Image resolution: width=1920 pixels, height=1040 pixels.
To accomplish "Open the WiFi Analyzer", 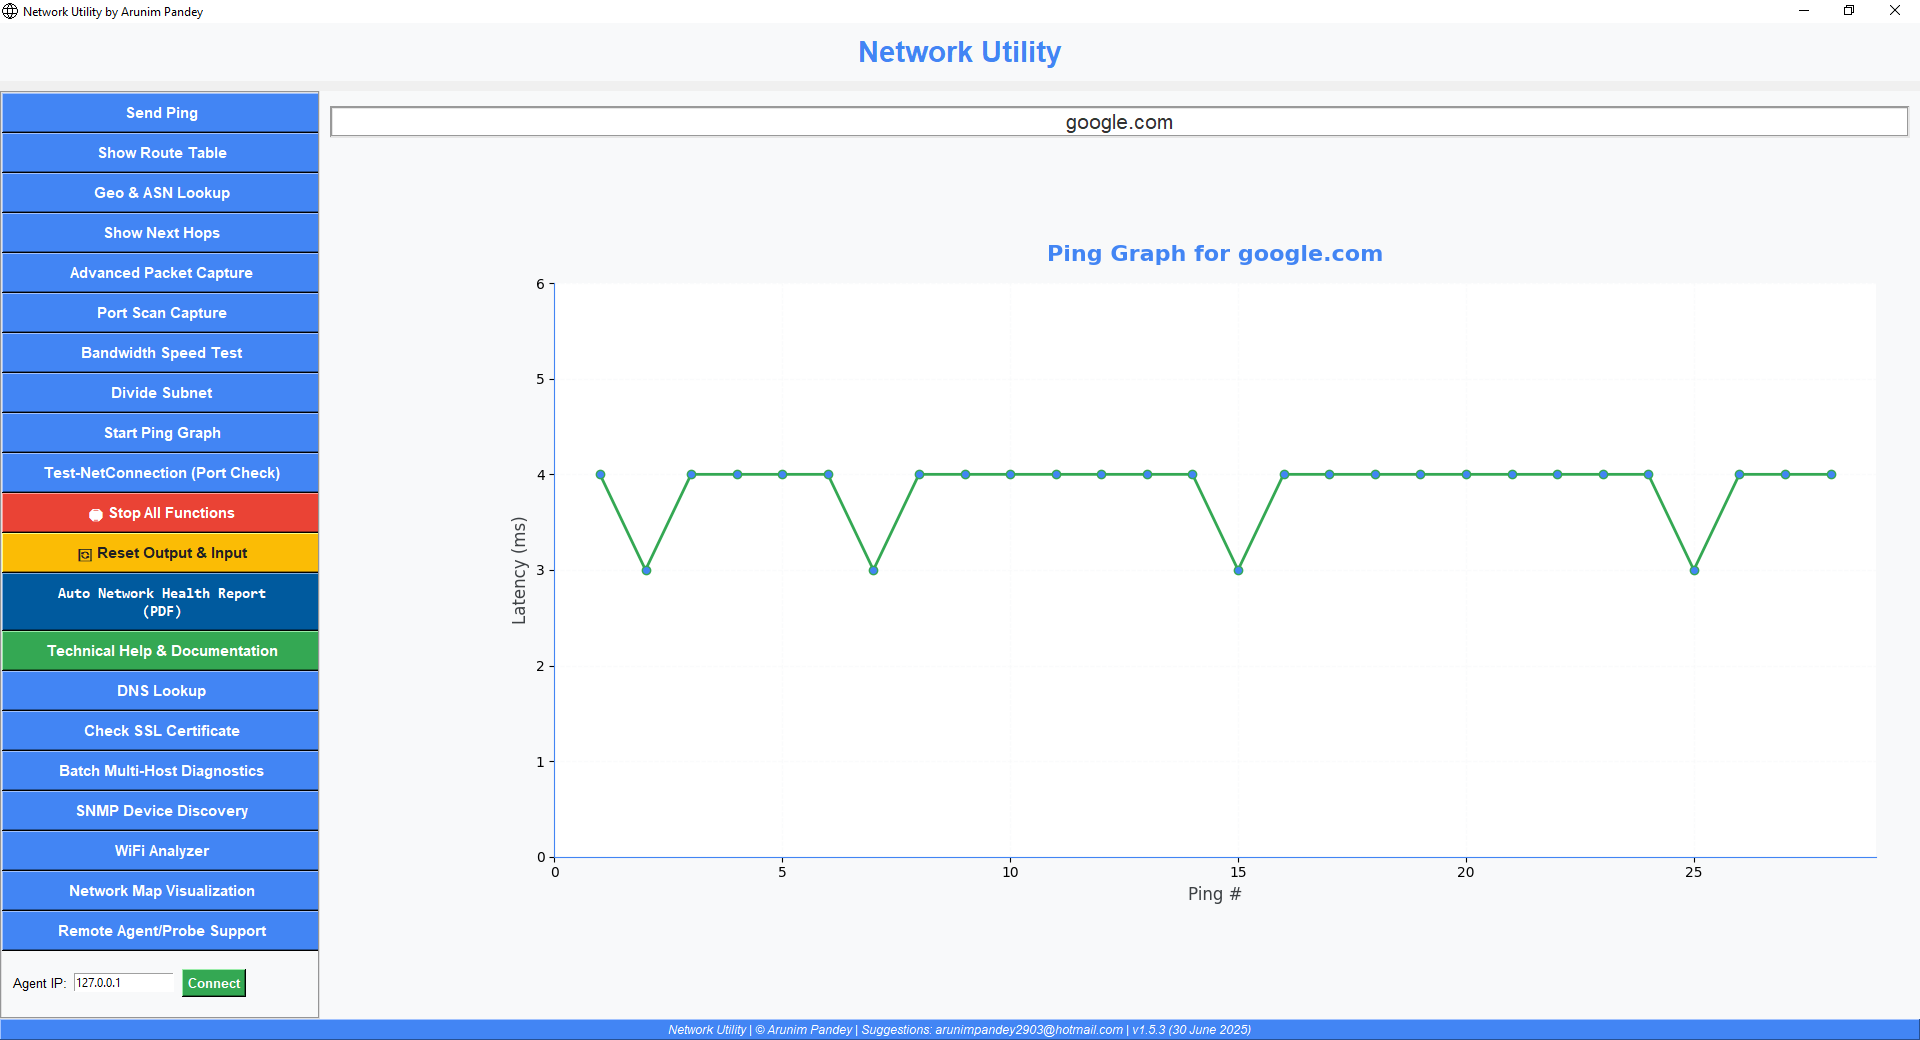I will pos(160,851).
